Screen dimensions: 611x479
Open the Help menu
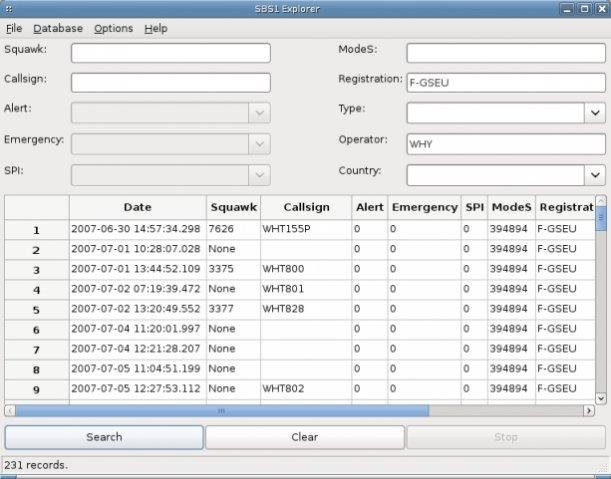click(x=156, y=28)
